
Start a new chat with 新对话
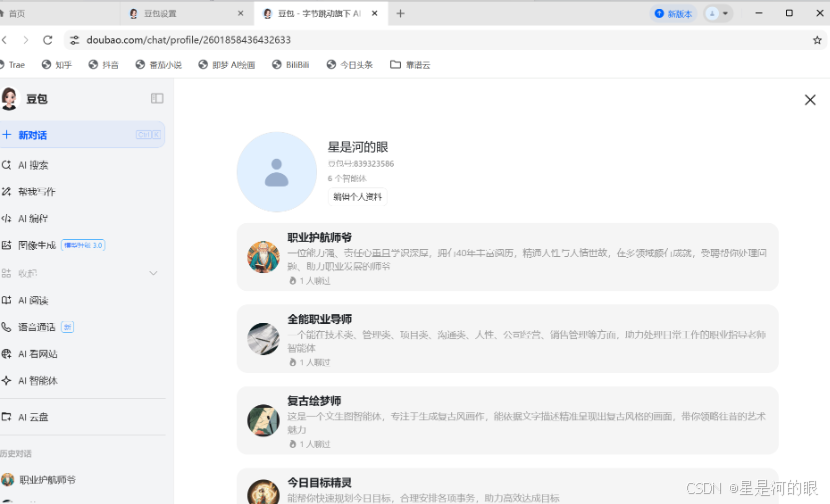[82, 135]
